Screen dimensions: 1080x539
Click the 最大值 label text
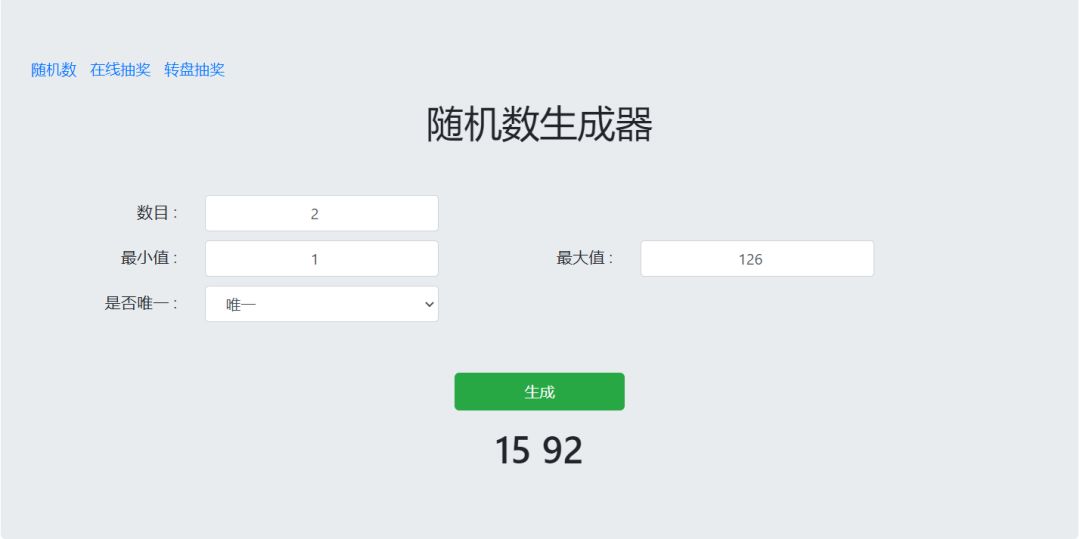585,258
